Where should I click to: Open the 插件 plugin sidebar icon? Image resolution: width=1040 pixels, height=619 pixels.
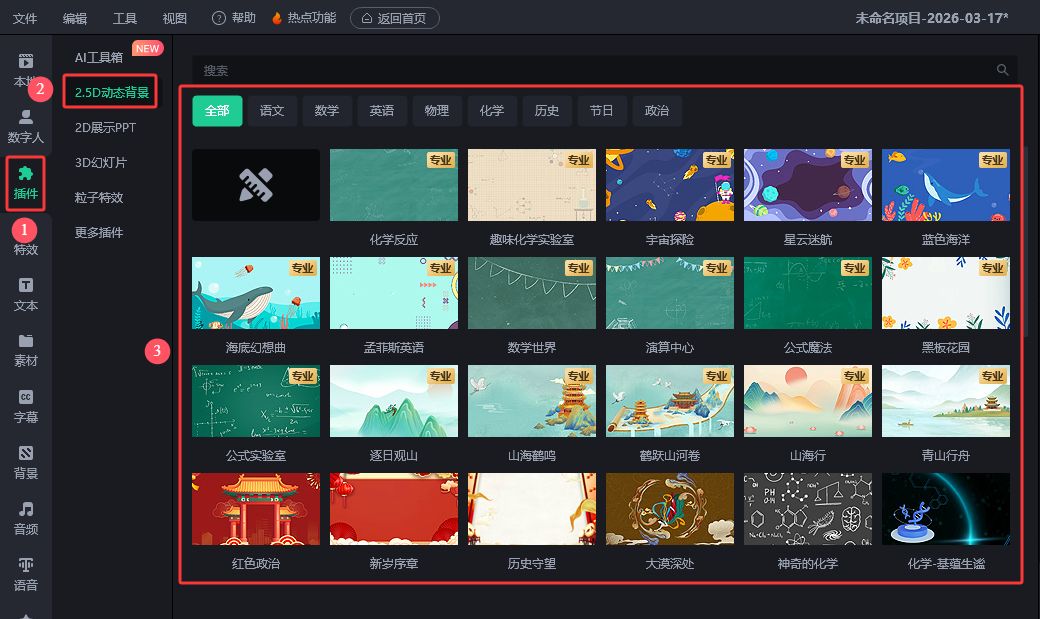pos(26,181)
